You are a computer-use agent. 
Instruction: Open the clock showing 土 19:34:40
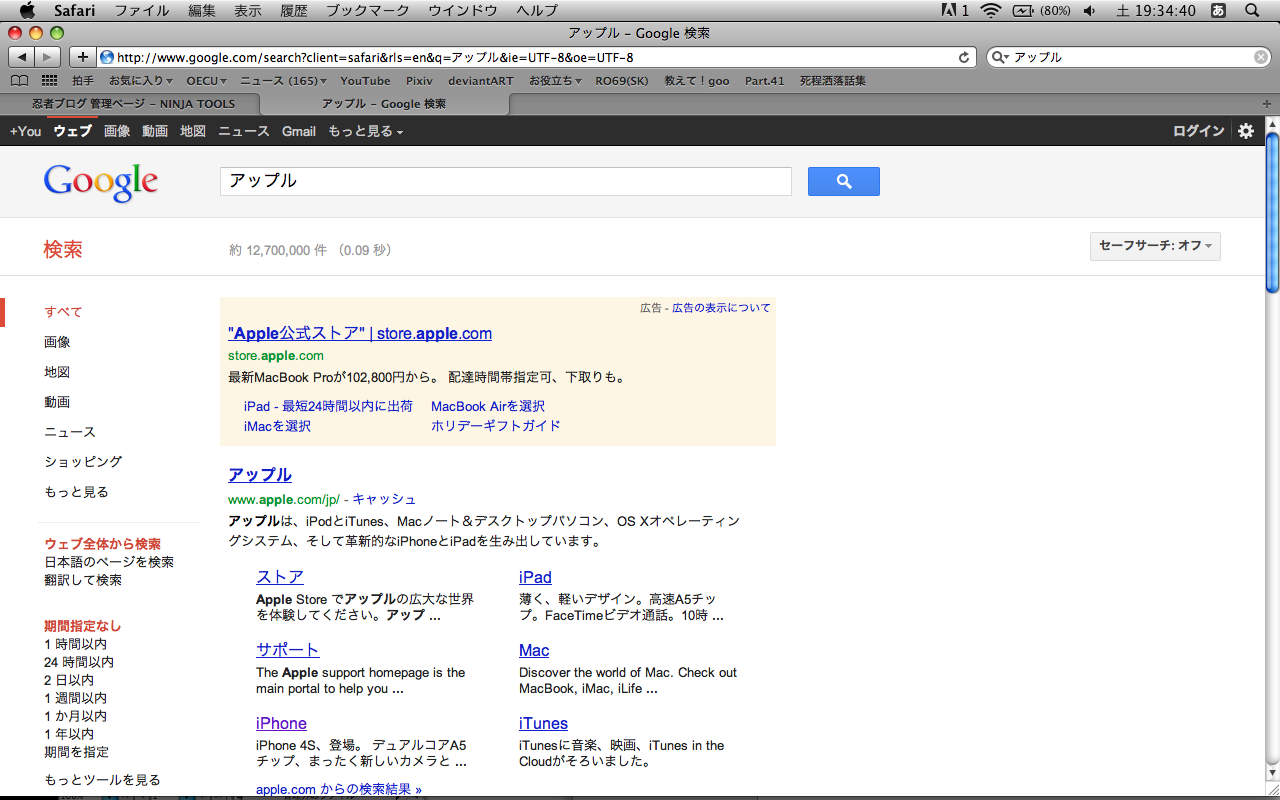(1156, 11)
